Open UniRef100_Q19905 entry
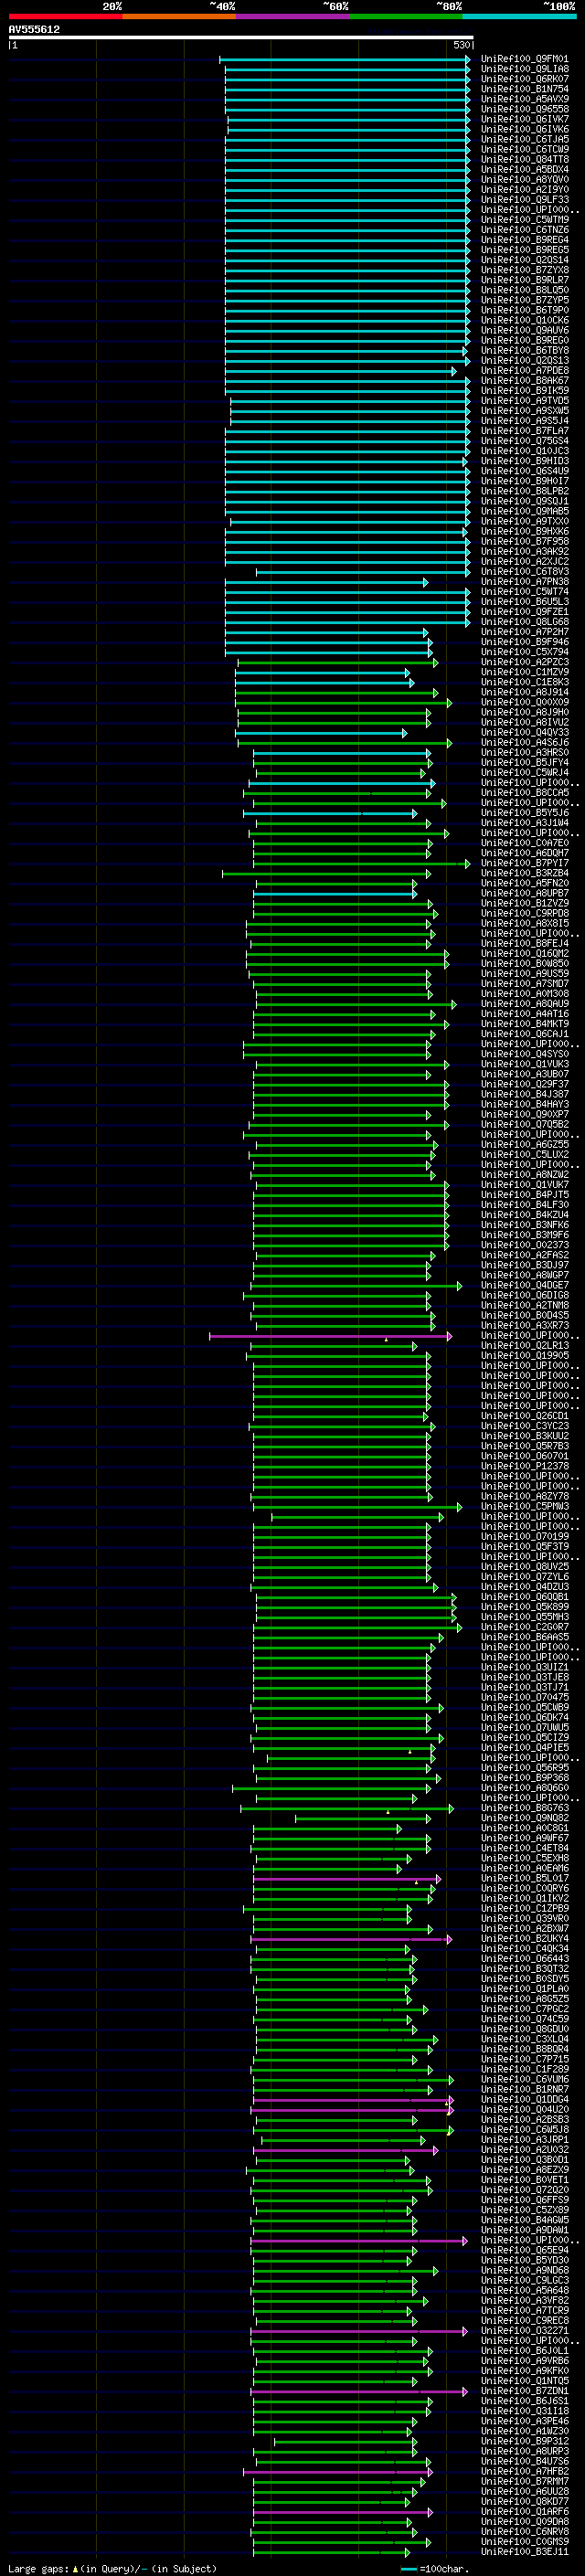Viewport: 585px width, 2576px height. (x=524, y=1355)
